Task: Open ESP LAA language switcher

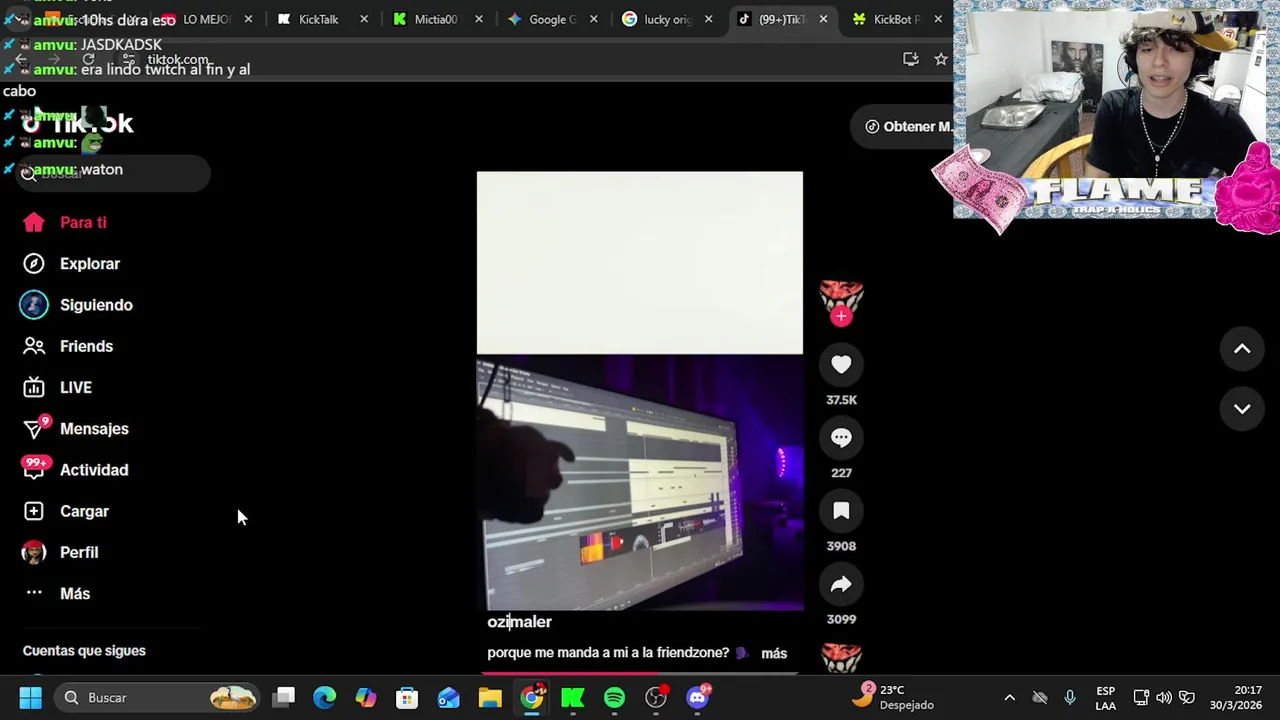Action: click(x=1105, y=697)
